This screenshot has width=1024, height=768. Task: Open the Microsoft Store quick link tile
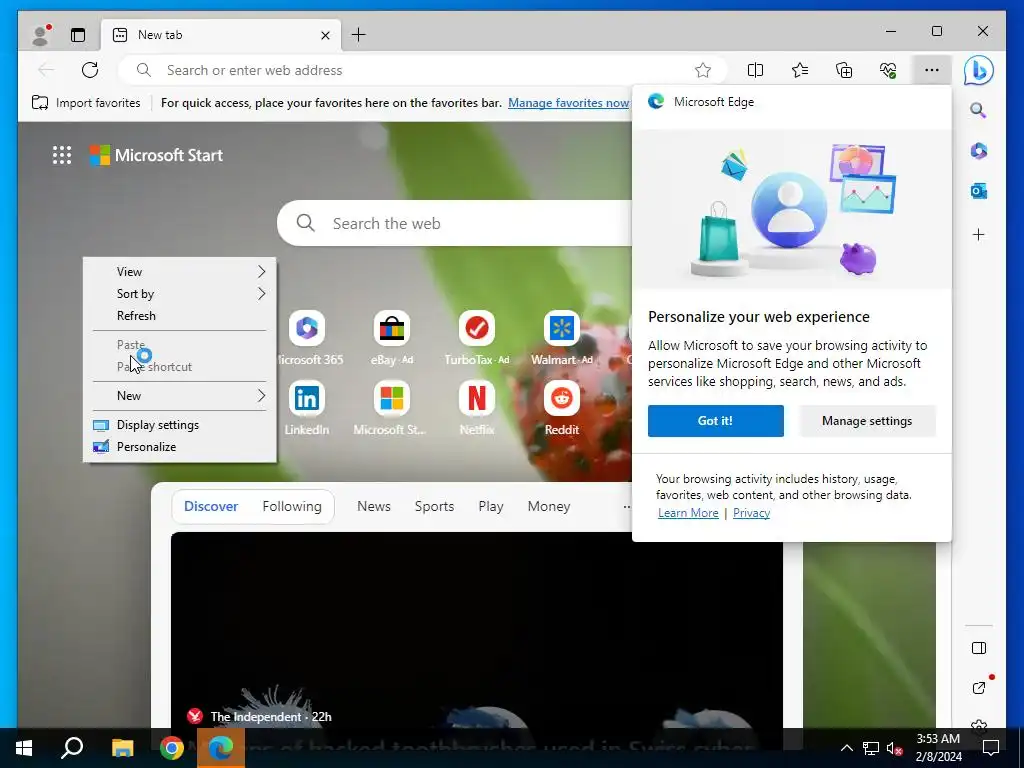click(392, 408)
